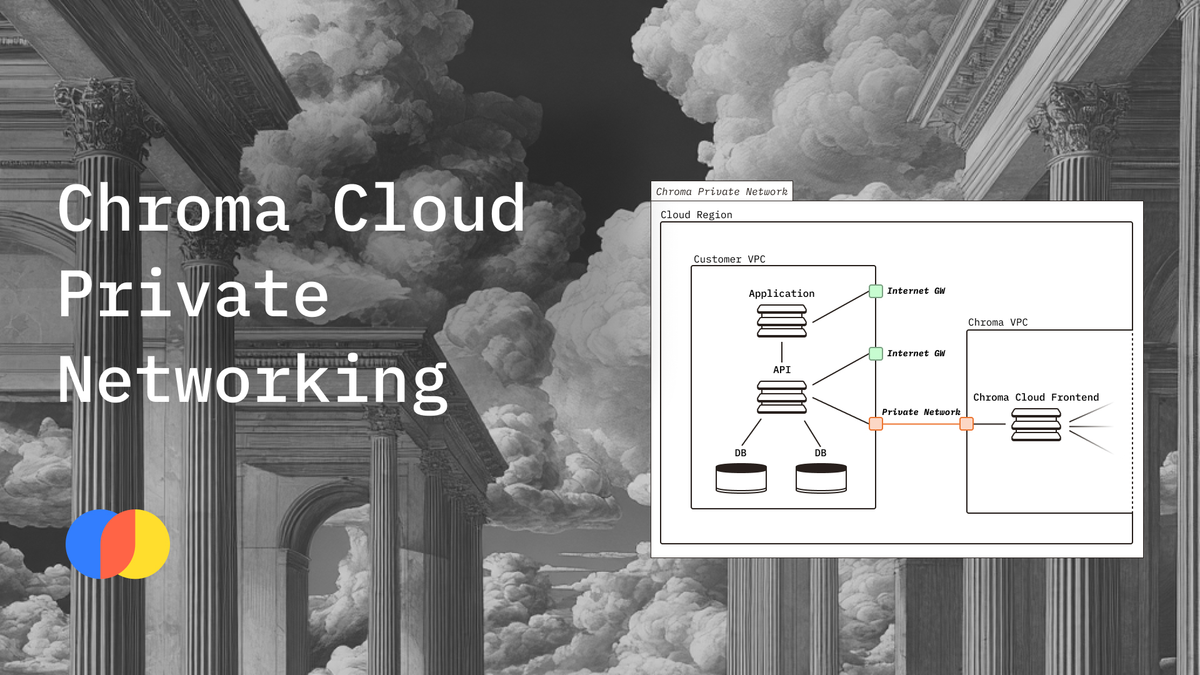
Task: Click the left DB cylinder icon
Action: 741,477
